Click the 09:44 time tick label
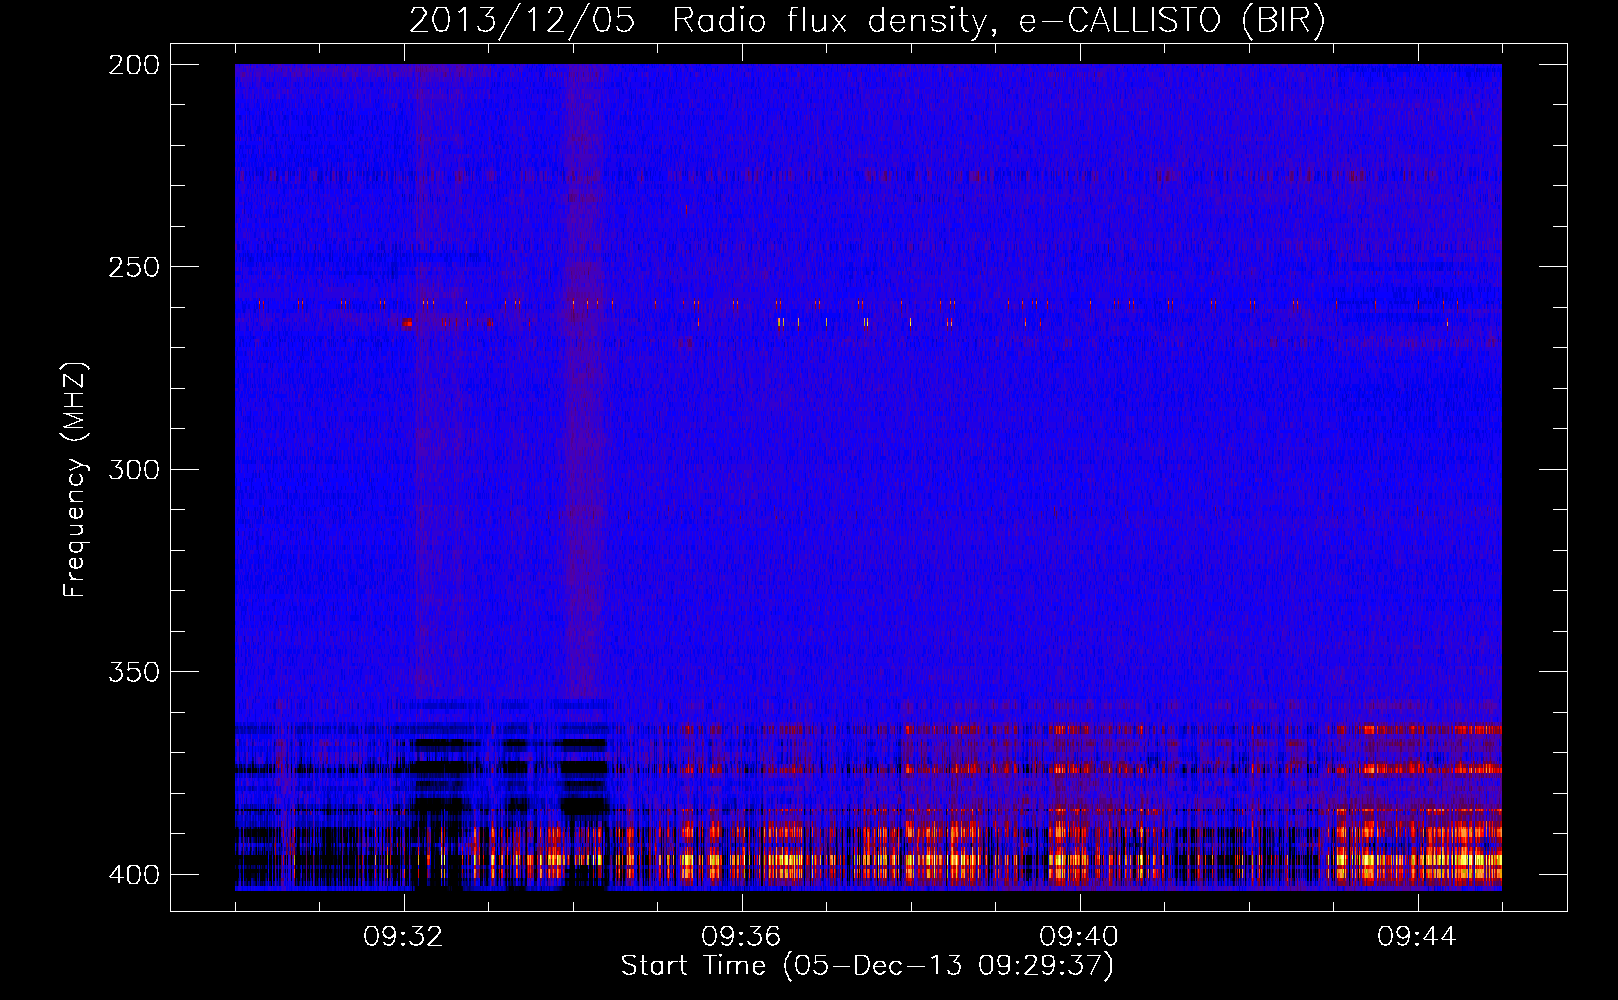The width and height of the screenshot is (1618, 1000). tap(1418, 937)
